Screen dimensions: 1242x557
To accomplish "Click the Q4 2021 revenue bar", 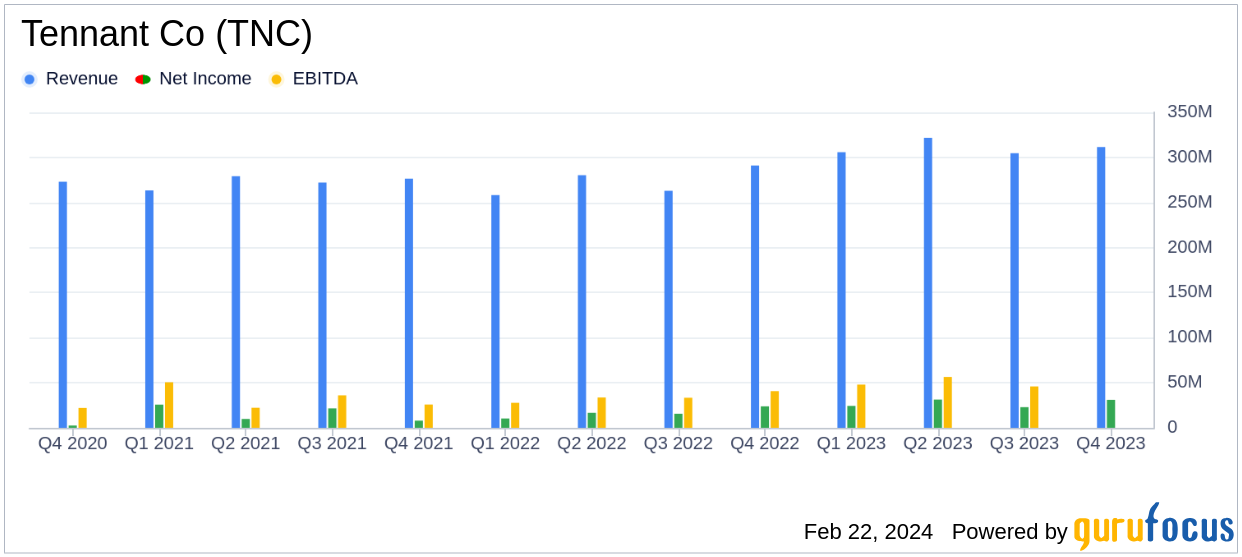I will coord(409,303).
